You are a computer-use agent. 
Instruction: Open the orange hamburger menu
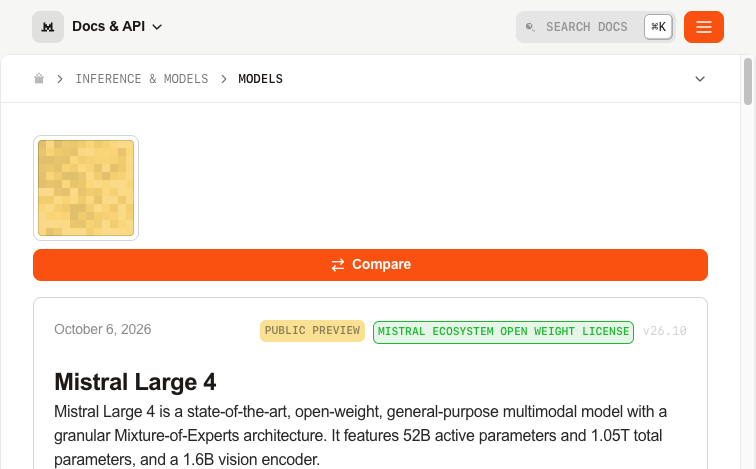(x=703, y=27)
